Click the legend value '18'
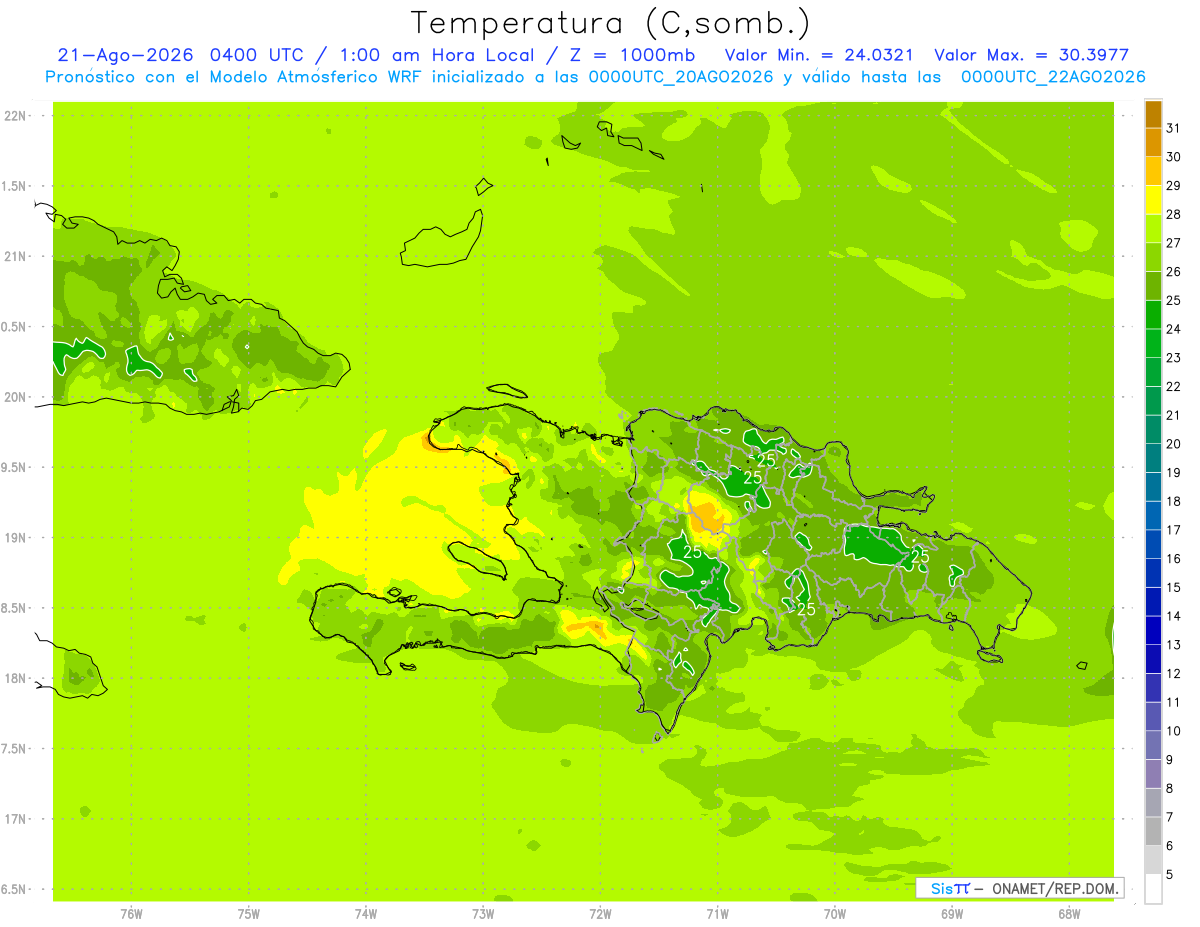1200x927 pixels. tap(1174, 501)
